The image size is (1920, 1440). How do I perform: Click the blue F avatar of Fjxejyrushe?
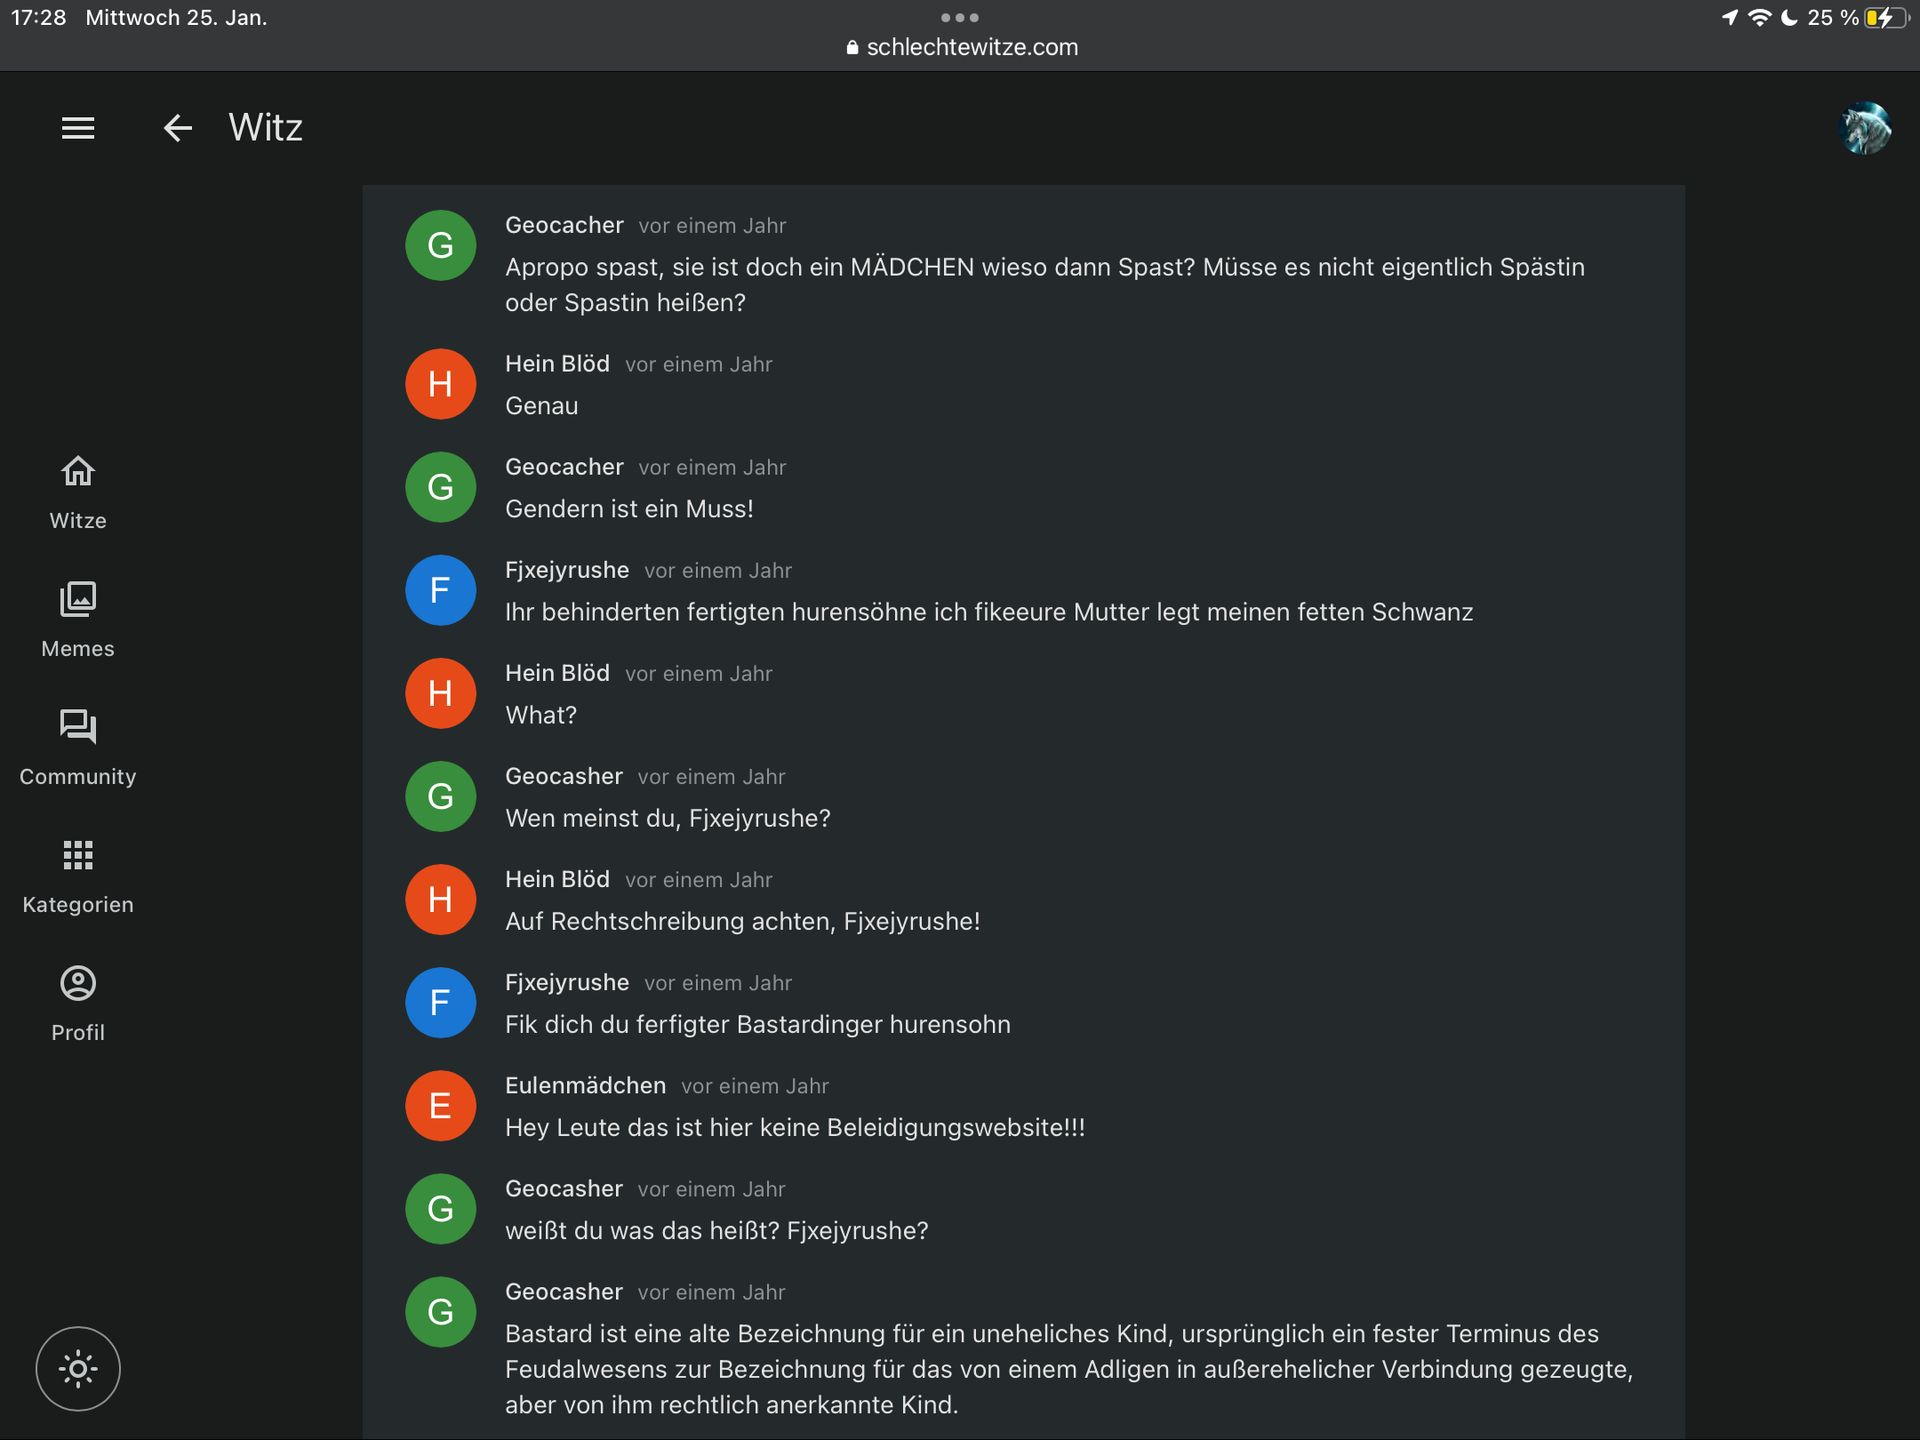click(x=440, y=590)
